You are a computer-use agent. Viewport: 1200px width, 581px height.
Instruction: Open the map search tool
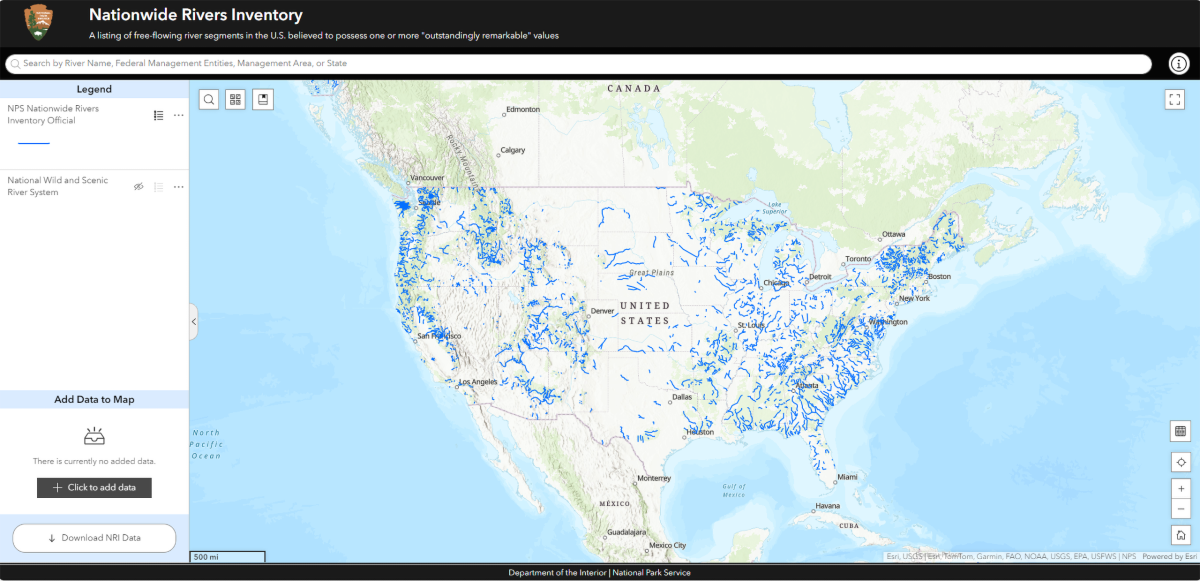[x=209, y=99]
